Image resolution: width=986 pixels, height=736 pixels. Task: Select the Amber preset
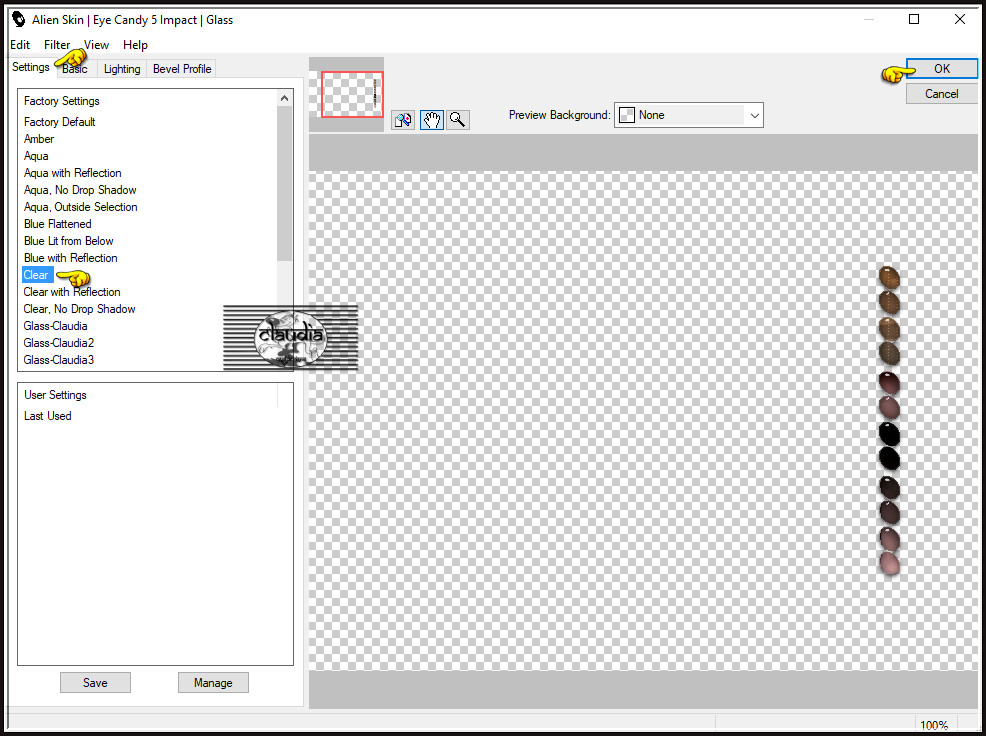coord(39,139)
